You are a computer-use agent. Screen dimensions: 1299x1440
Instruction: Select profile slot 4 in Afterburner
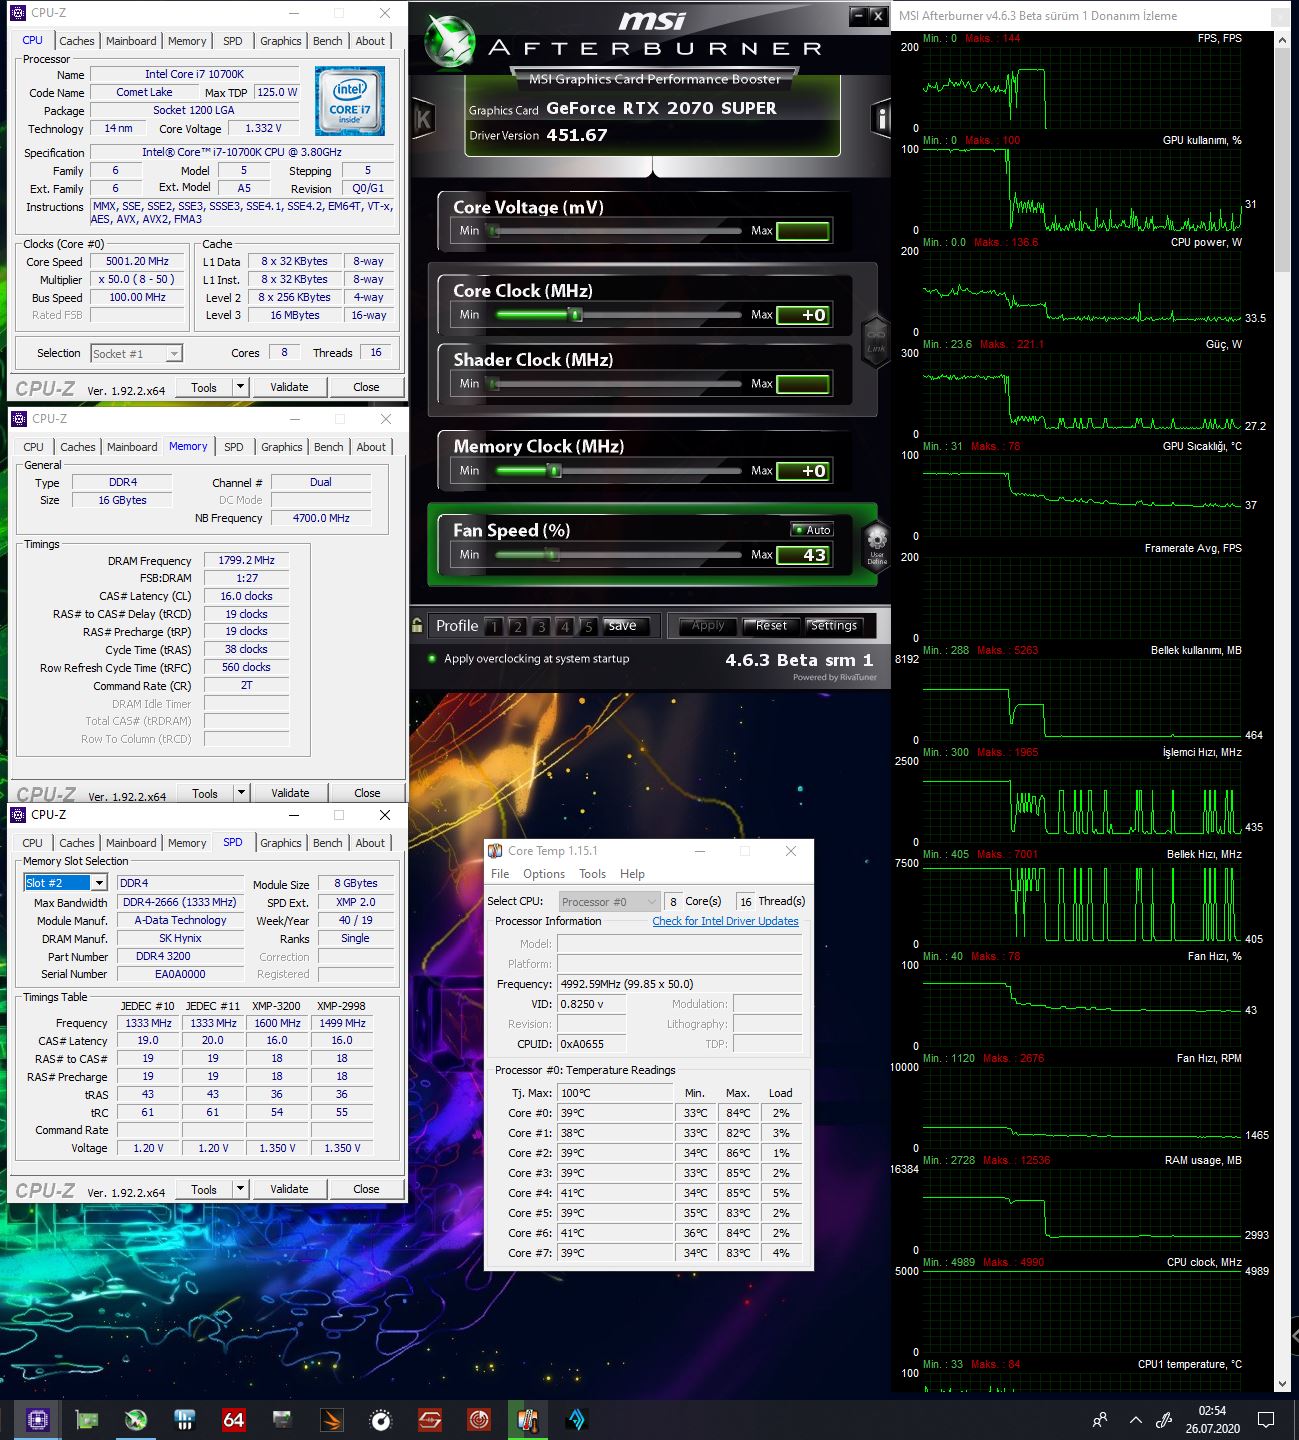[x=565, y=626]
